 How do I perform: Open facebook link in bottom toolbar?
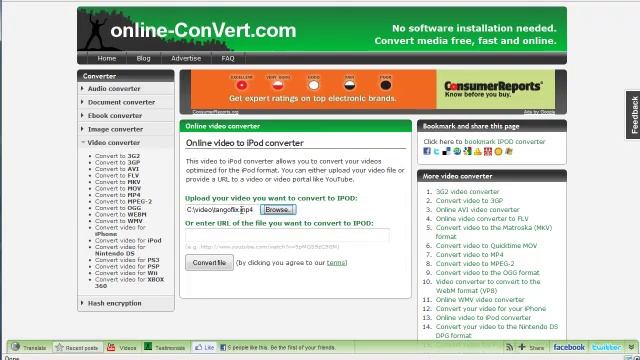coord(569,347)
